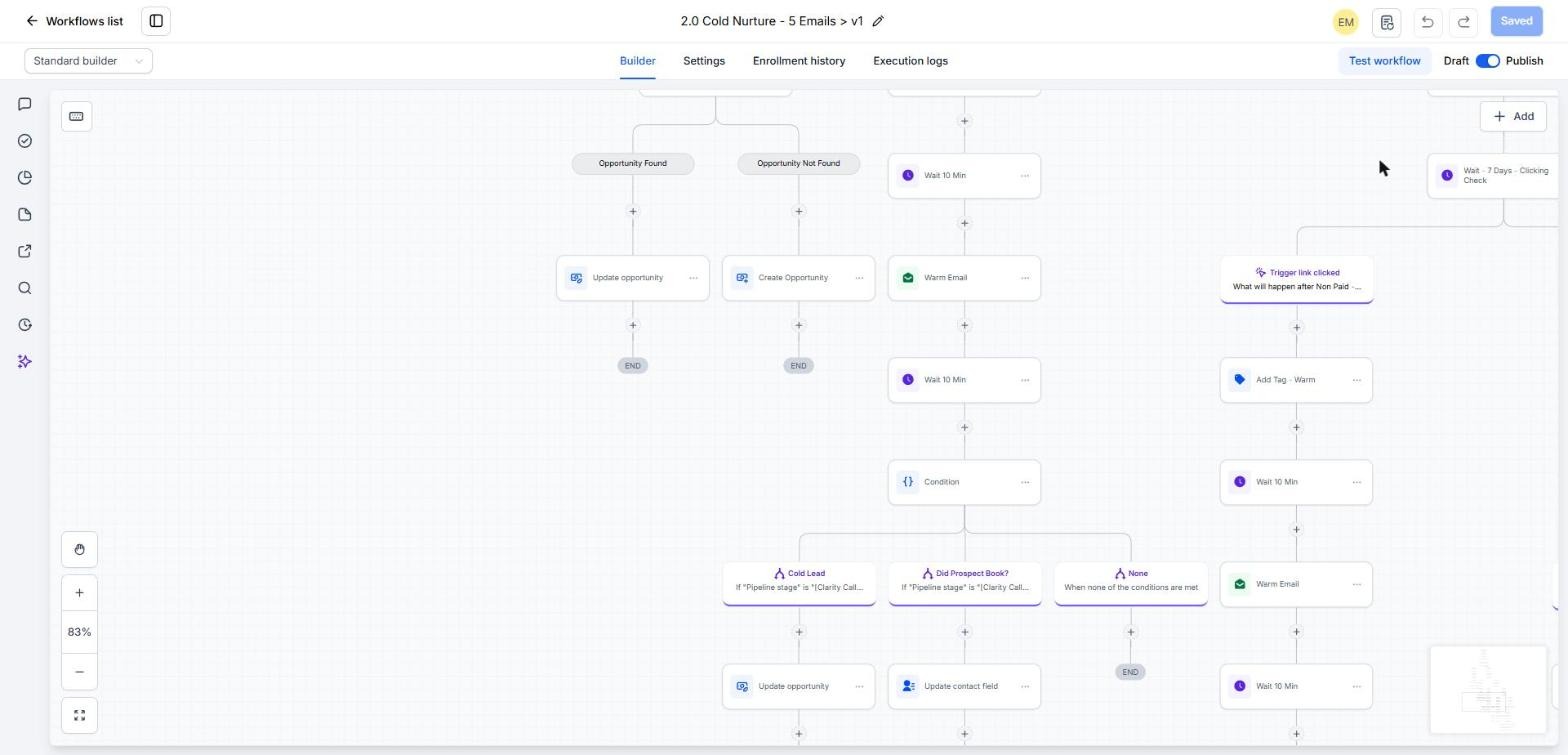Select the Opportunity Not Found branch
Viewport: 1568px width, 755px height.
click(x=799, y=163)
